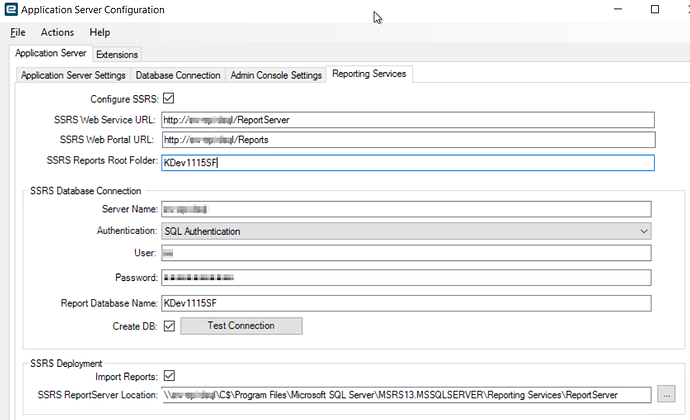690x420 pixels.
Task: Open the File menu
Action: [x=18, y=33]
